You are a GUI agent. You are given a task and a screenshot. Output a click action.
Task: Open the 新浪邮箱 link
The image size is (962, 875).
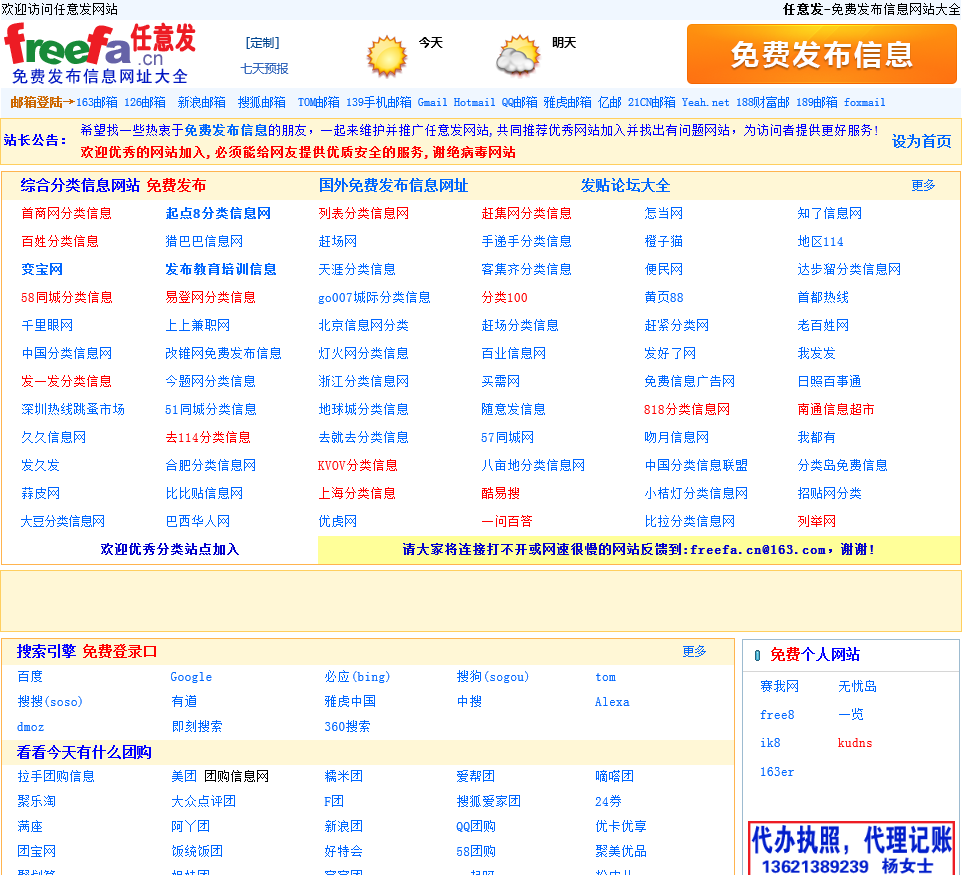[201, 102]
